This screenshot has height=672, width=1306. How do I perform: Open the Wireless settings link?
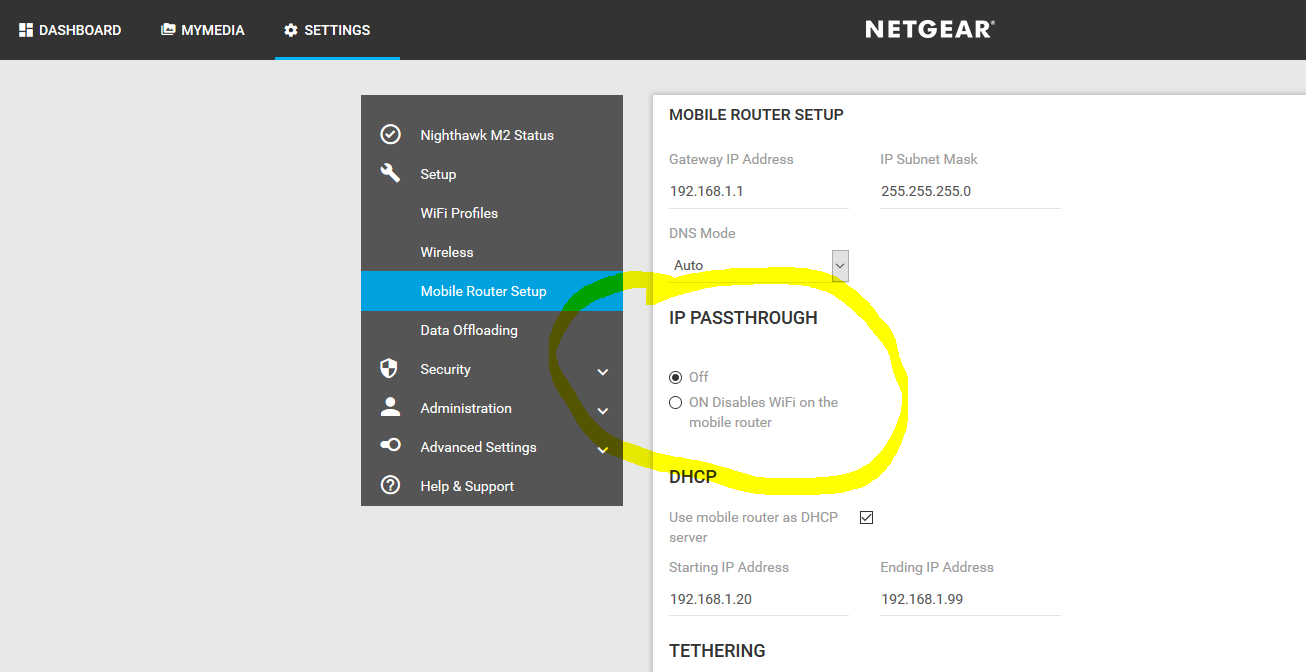click(x=447, y=252)
